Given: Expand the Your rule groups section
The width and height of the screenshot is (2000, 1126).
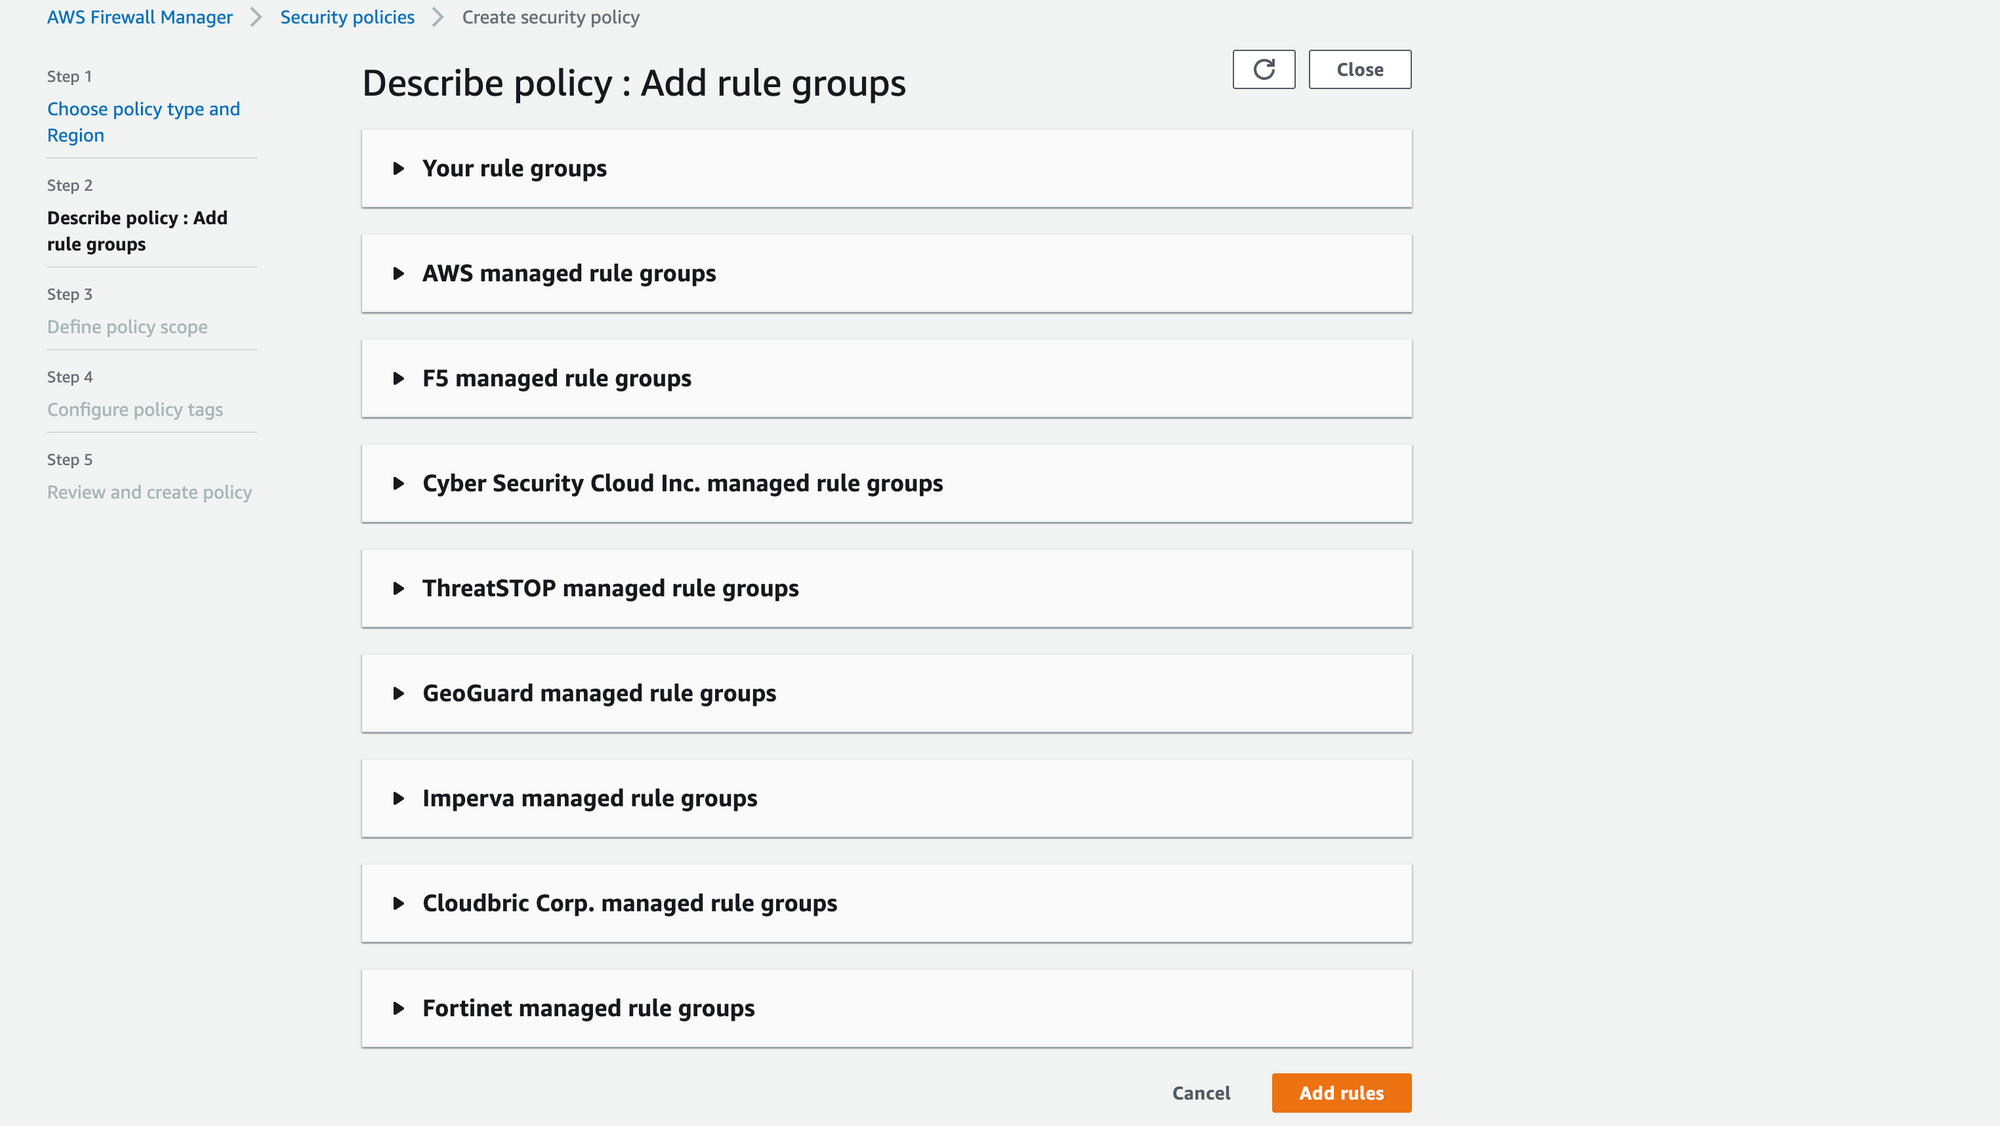Looking at the screenshot, I should pos(886,168).
